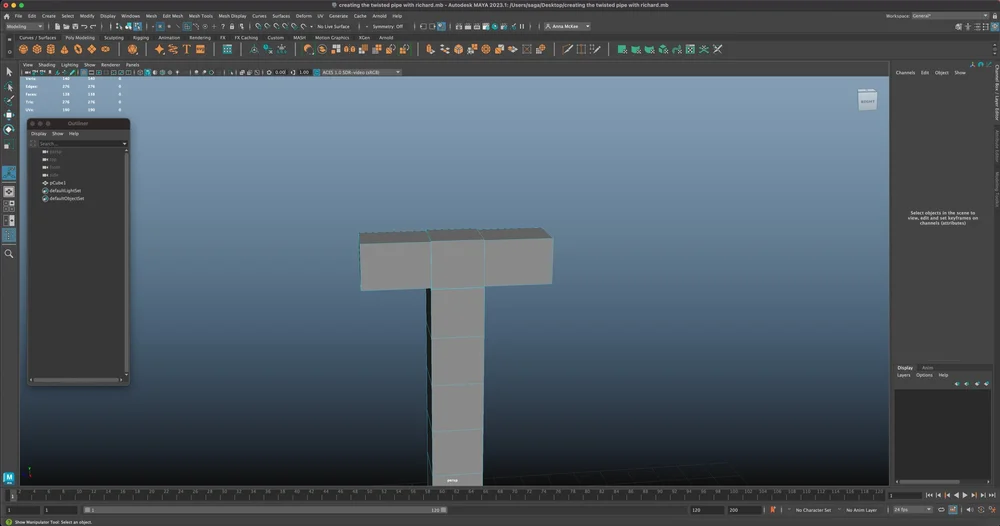Image resolution: width=1000 pixels, height=526 pixels.
Task: Toggle the pause button in the status line
Action: [x=522, y=27]
